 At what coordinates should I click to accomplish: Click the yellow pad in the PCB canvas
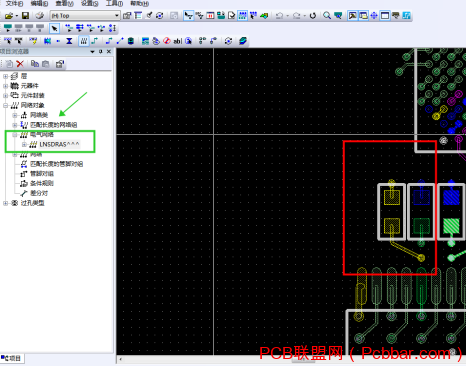coord(392,197)
